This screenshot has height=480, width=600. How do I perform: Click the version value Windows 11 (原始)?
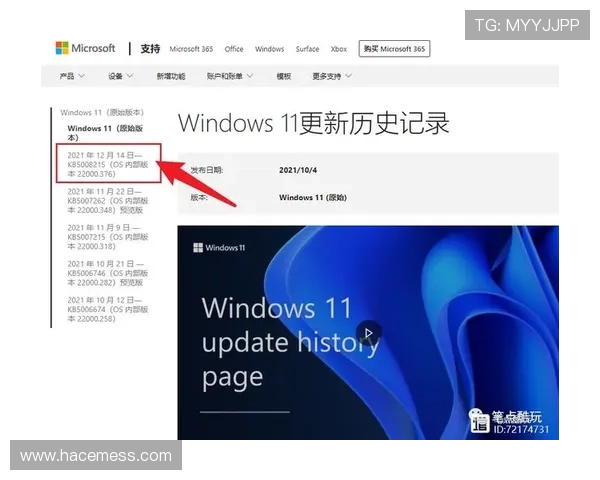pyautogui.click(x=313, y=198)
